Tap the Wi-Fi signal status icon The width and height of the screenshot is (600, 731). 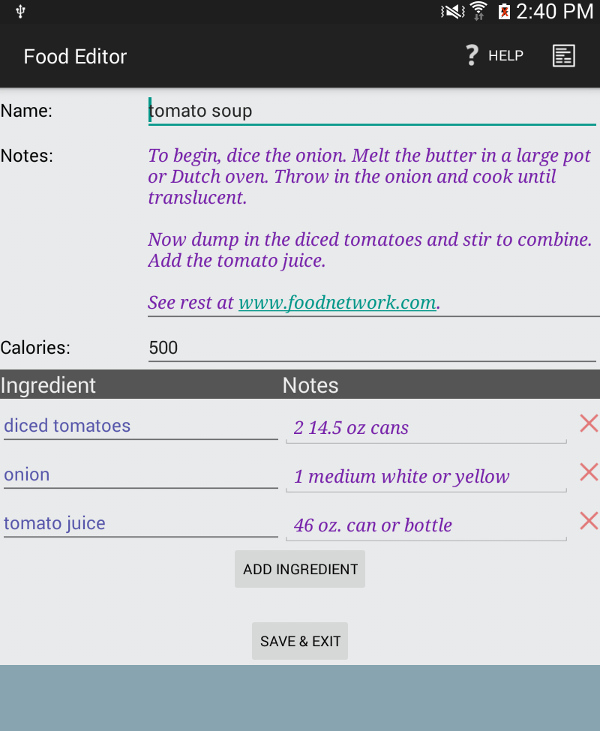(x=478, y=11)
